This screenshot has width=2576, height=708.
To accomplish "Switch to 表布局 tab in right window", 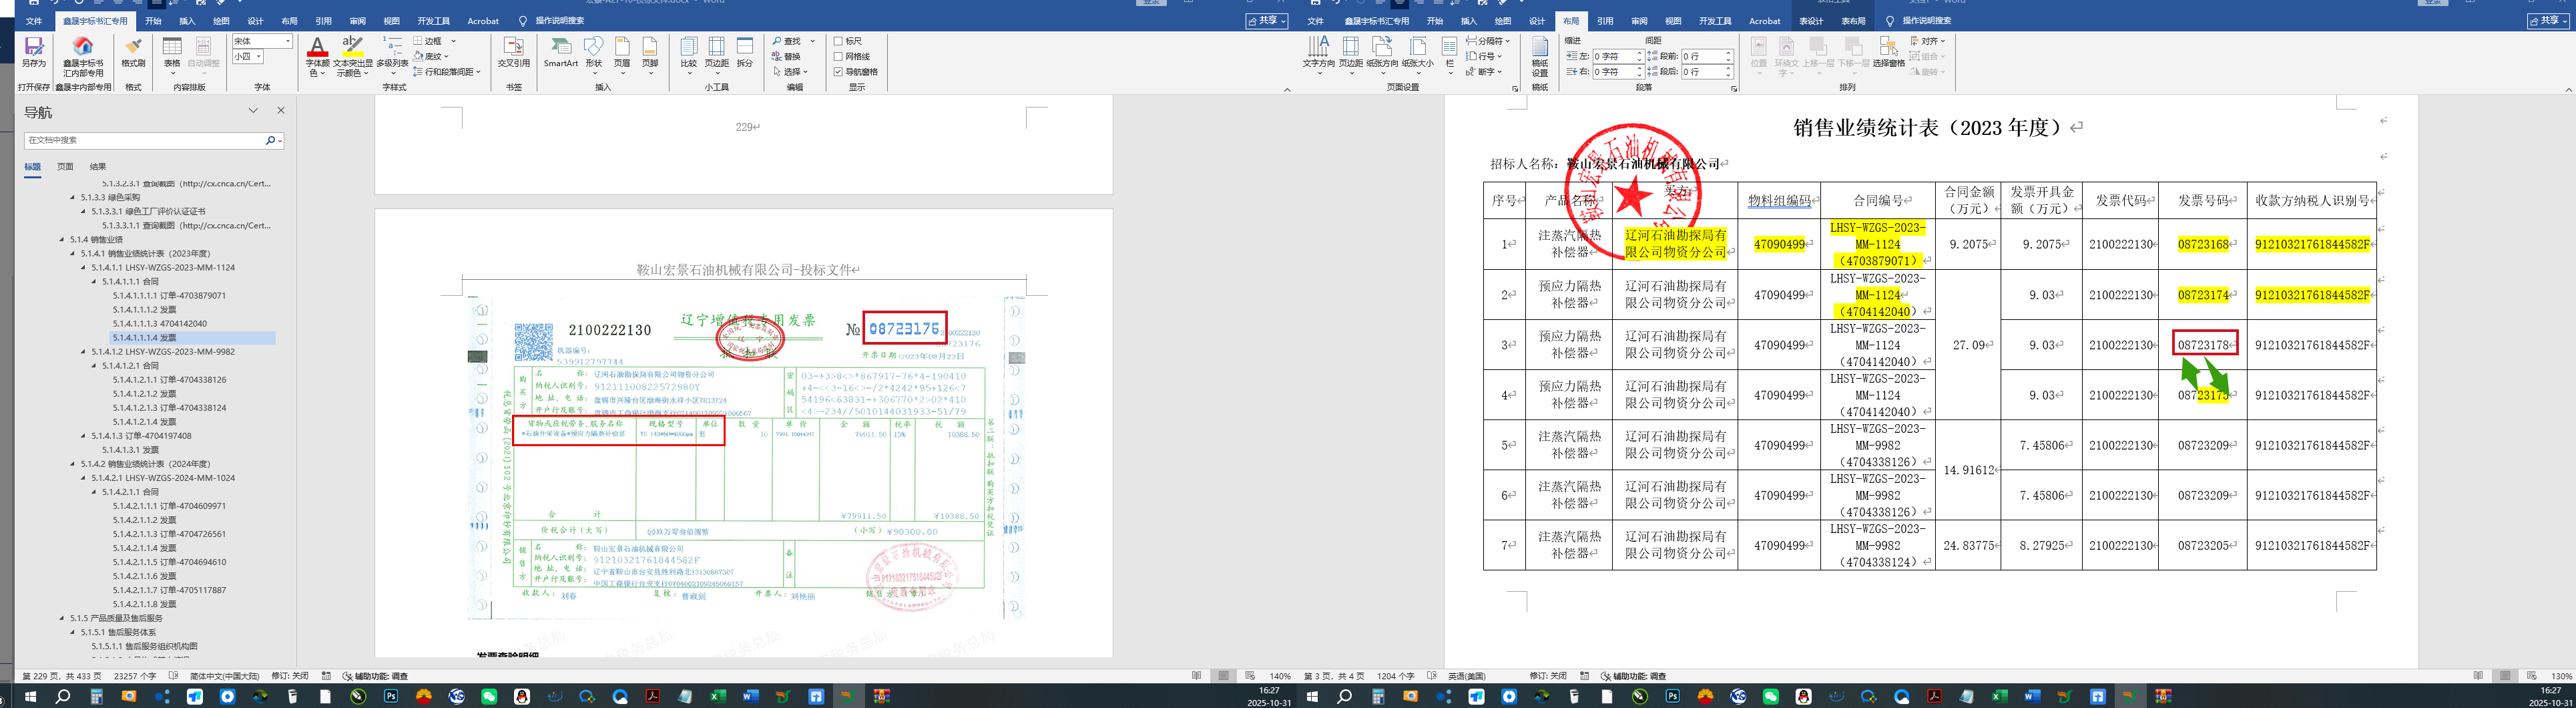I will point(1853,20).
